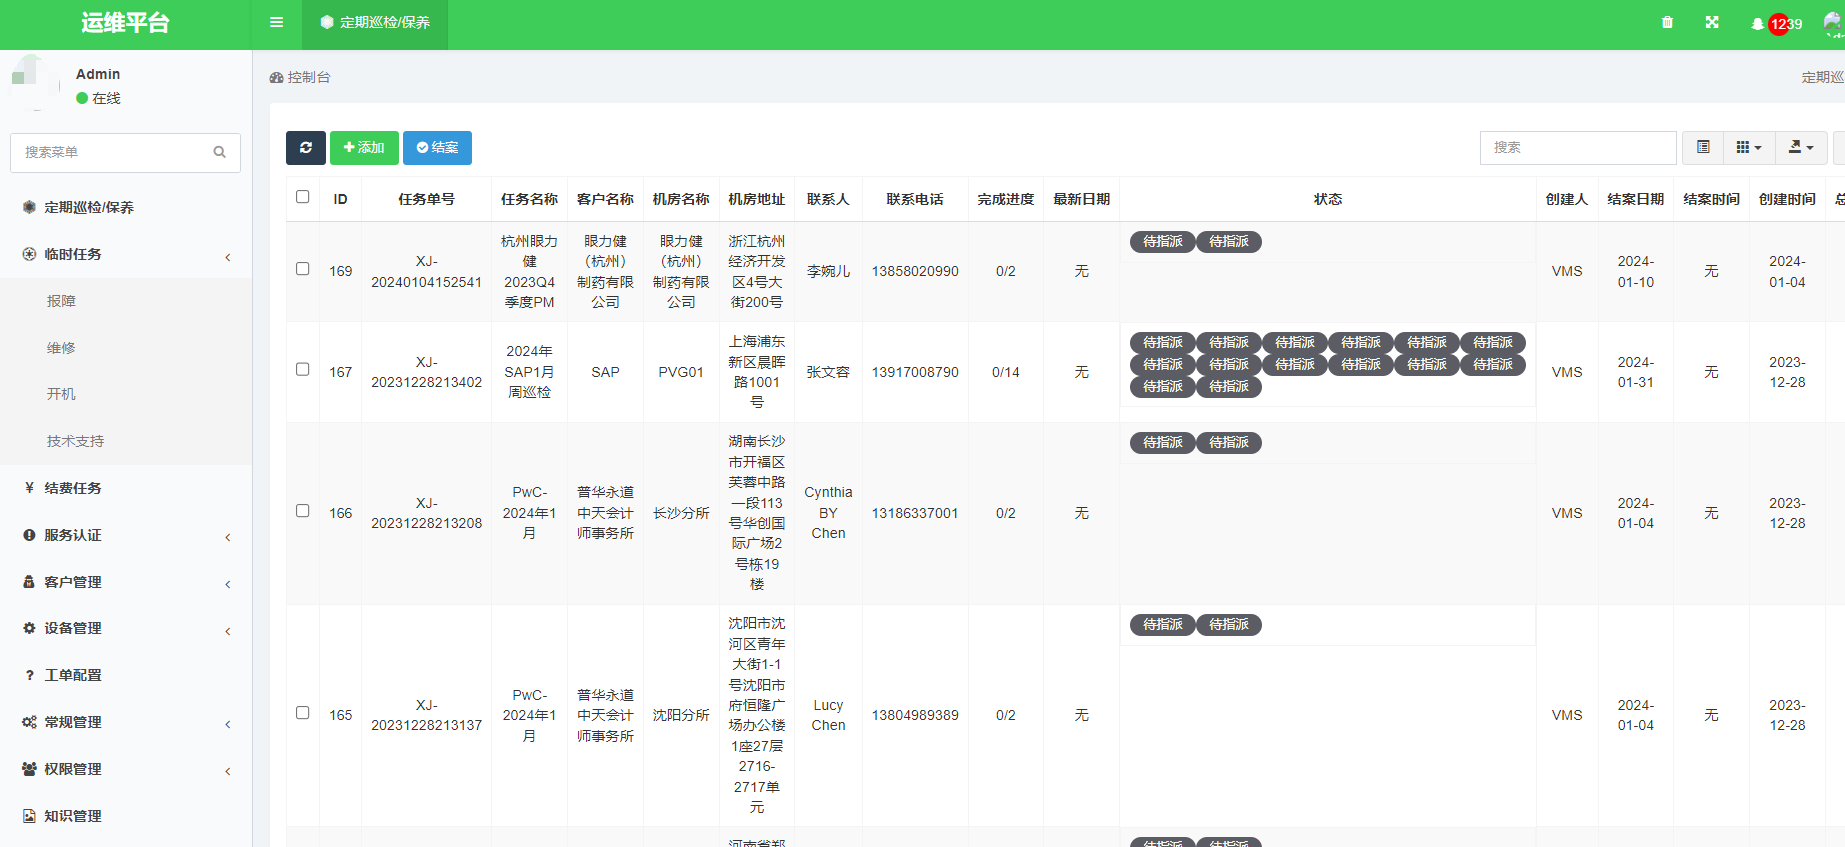Click the trash icon in top bar

point(1667,22)
